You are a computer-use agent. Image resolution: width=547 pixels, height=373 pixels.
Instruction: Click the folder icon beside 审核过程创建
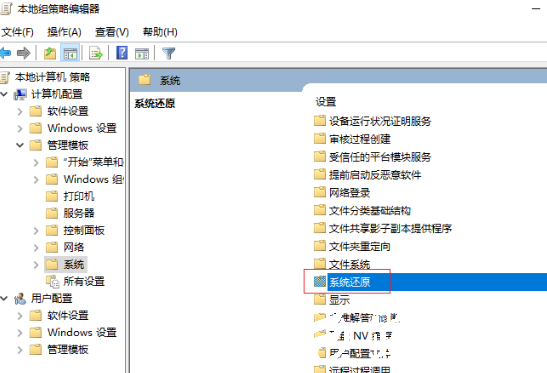coord(320,139)
